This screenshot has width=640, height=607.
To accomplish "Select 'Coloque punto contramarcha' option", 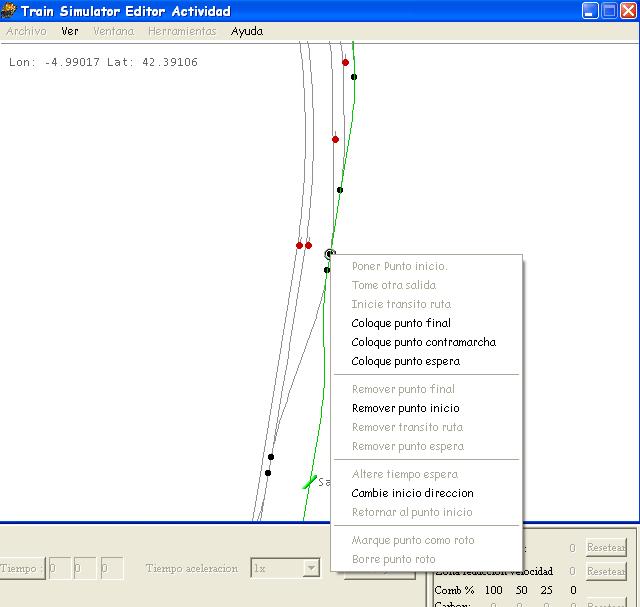I will 423,342.
